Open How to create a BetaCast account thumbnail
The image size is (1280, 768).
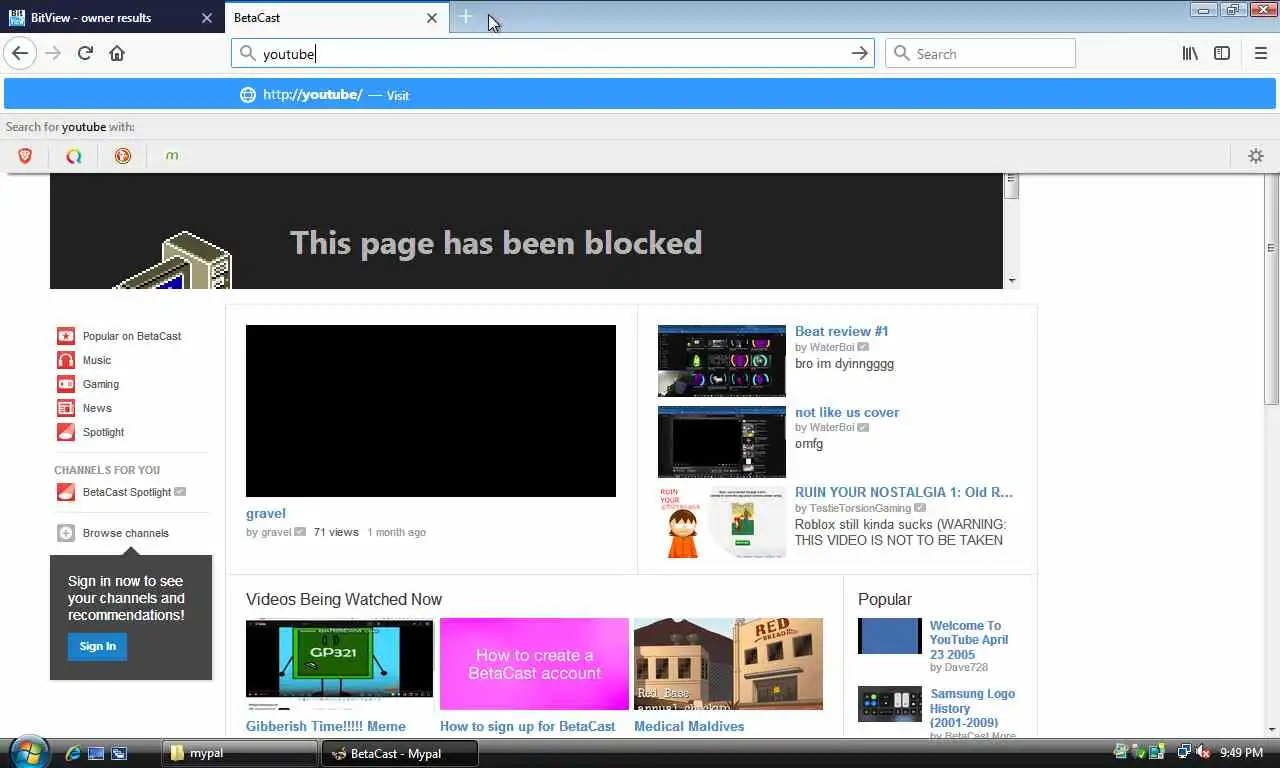pyautogui.click(x=534, y=664)
